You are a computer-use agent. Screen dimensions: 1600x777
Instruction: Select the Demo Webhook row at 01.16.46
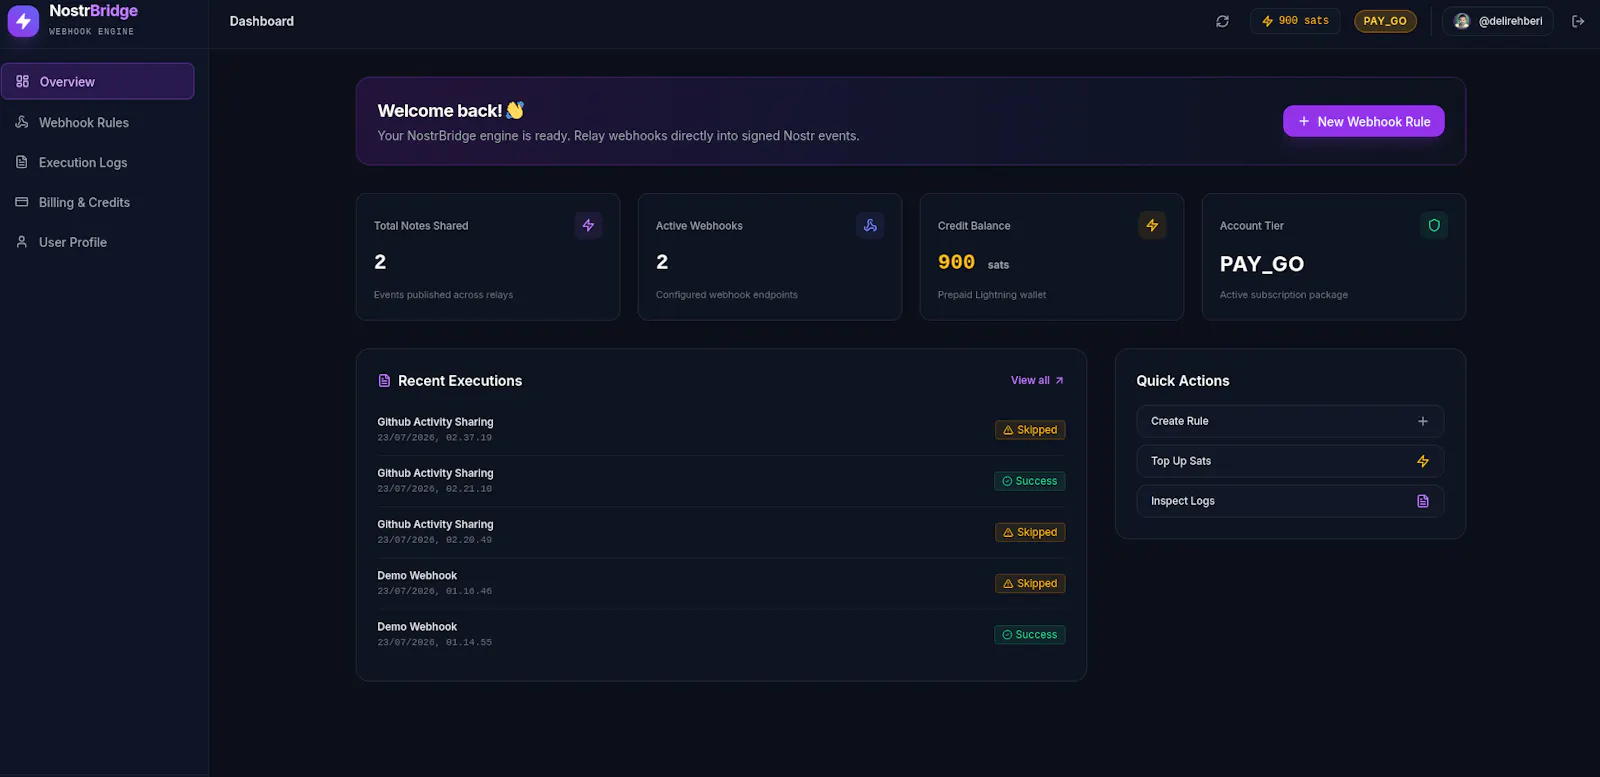[x=721, y=583]
